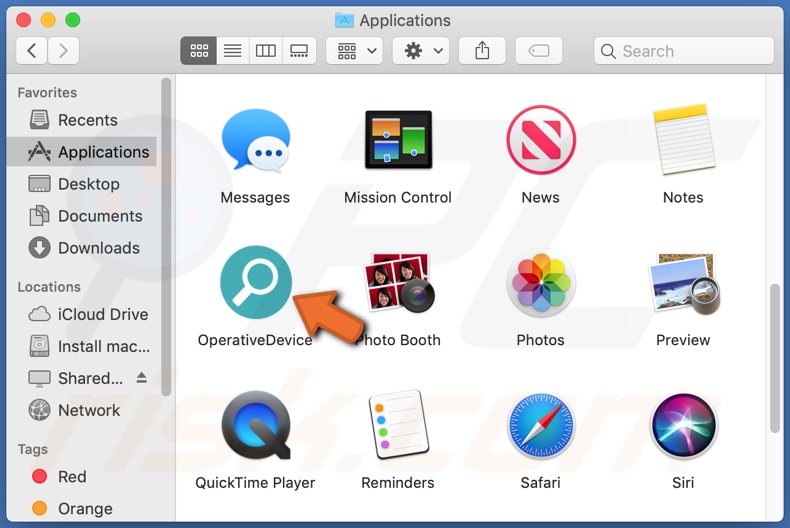Click the Back navigation button

[32, 51]
